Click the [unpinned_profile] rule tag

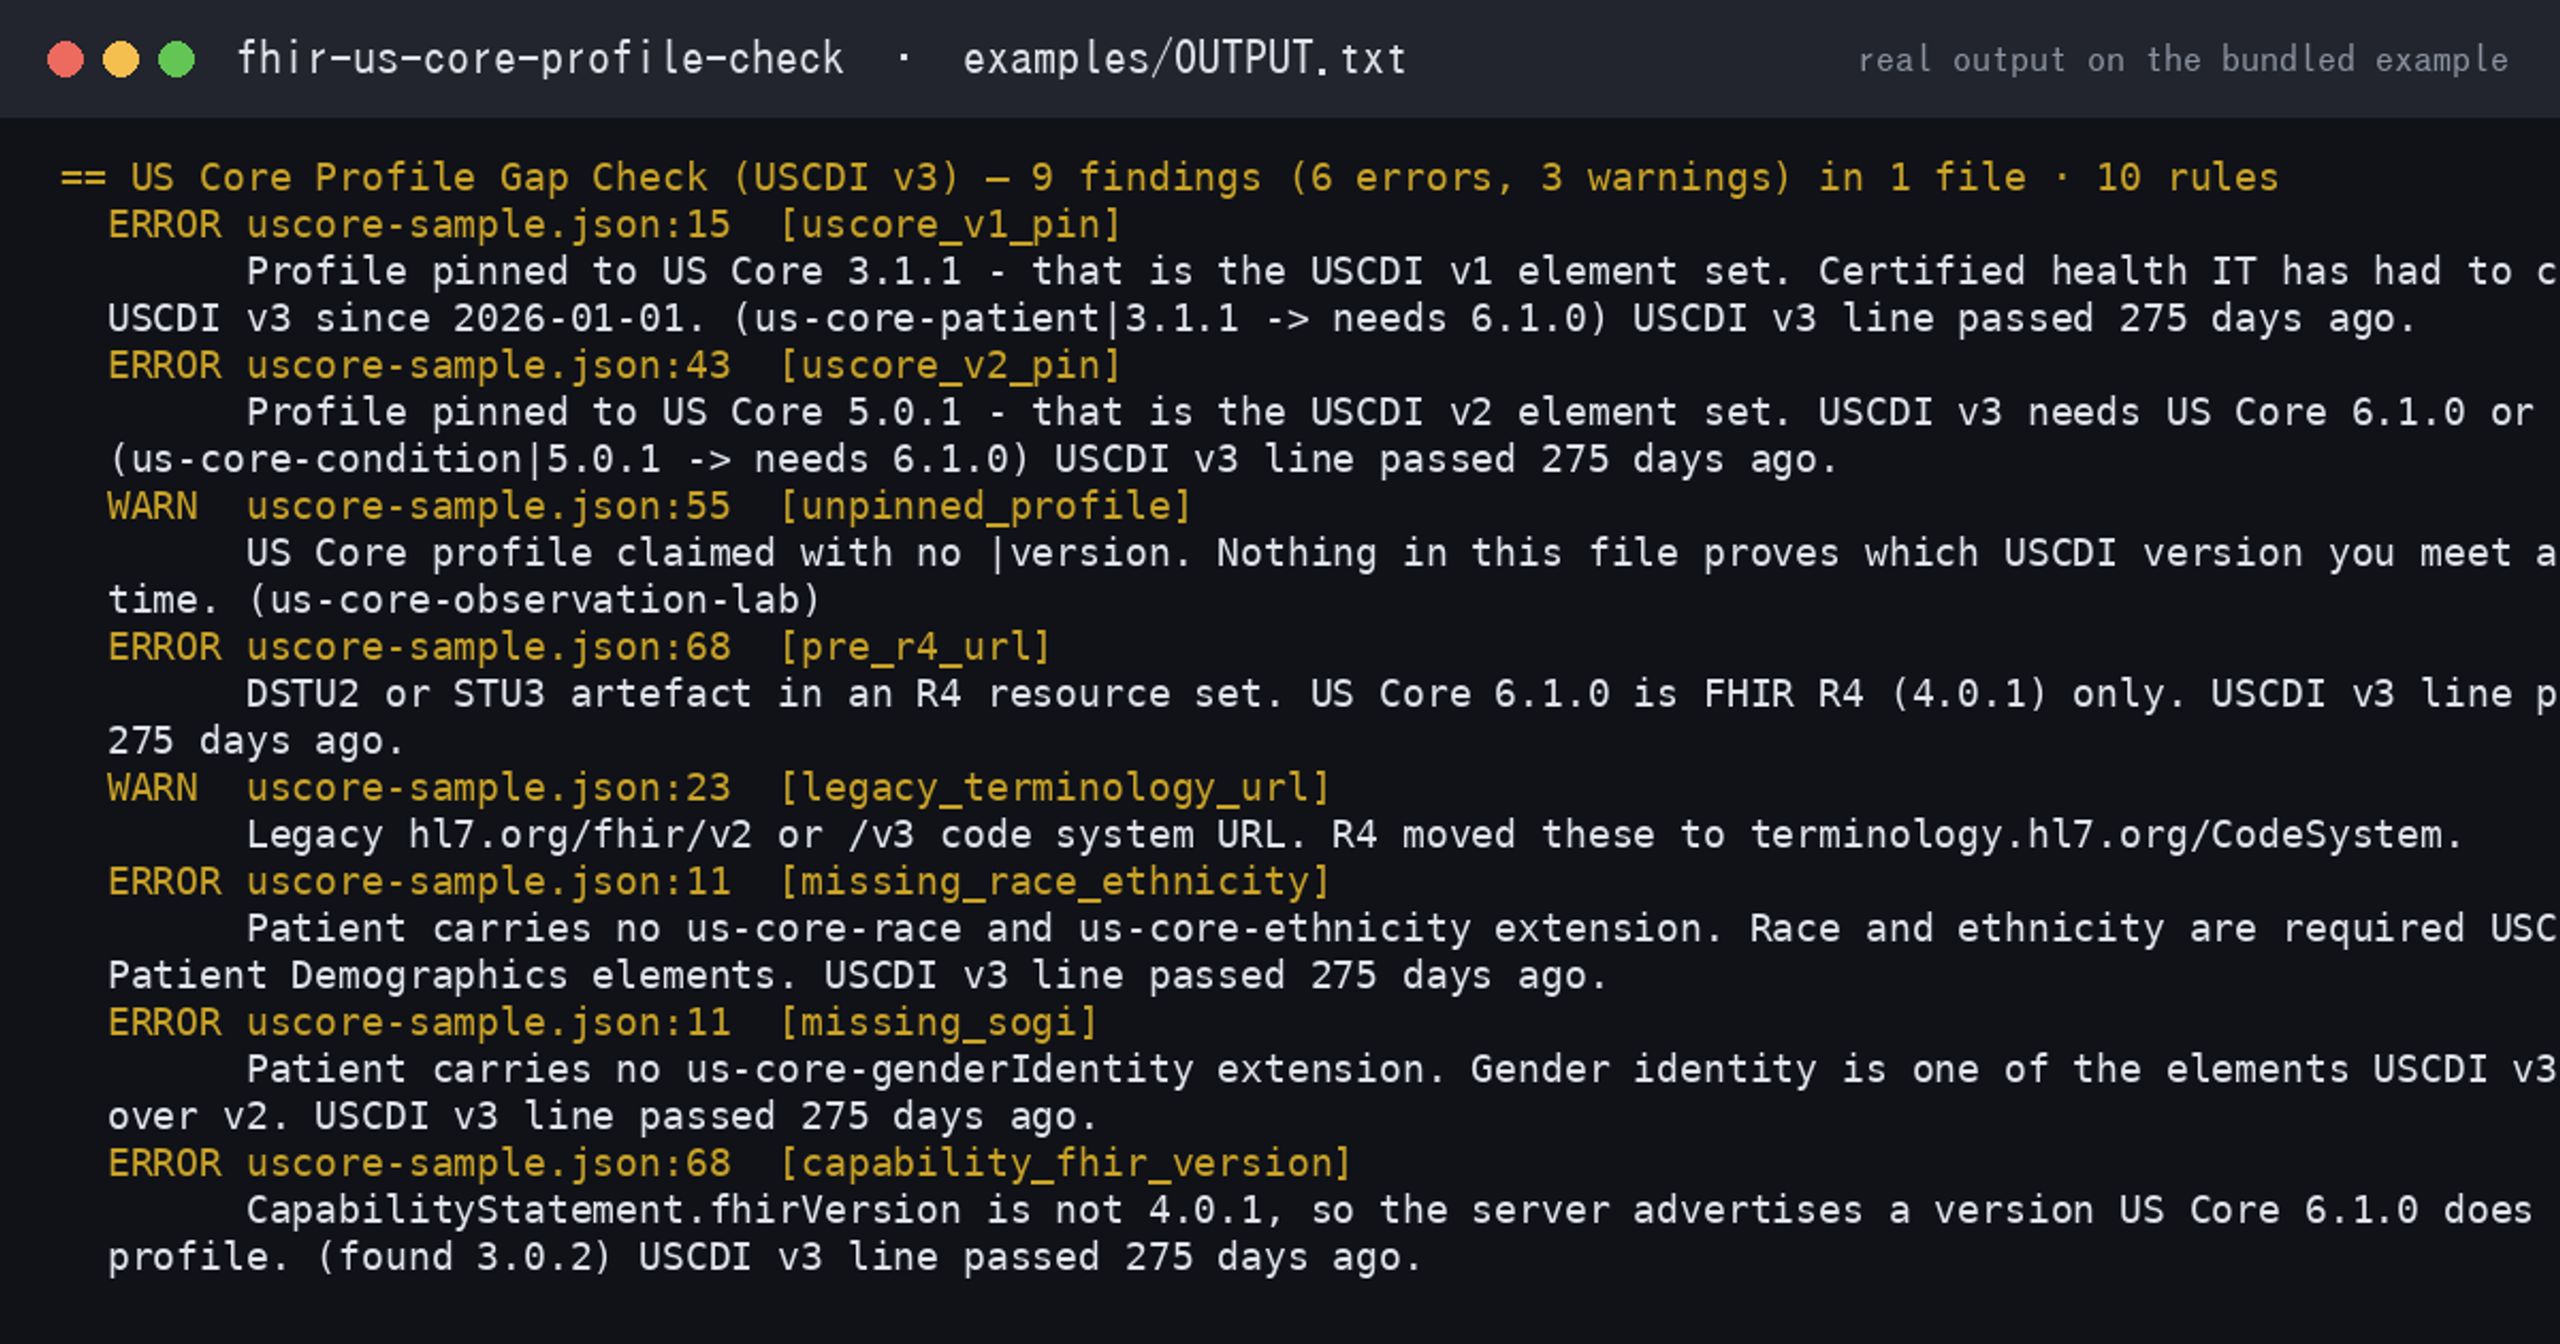click(x=985, y=507)
